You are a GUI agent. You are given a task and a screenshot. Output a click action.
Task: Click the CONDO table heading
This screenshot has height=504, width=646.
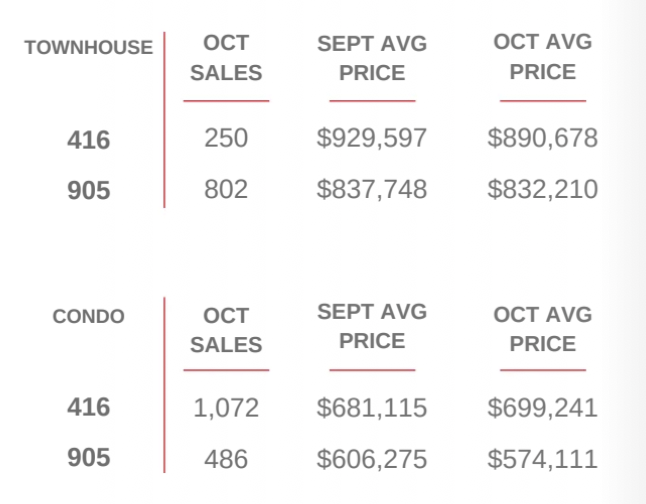(89, 317)
